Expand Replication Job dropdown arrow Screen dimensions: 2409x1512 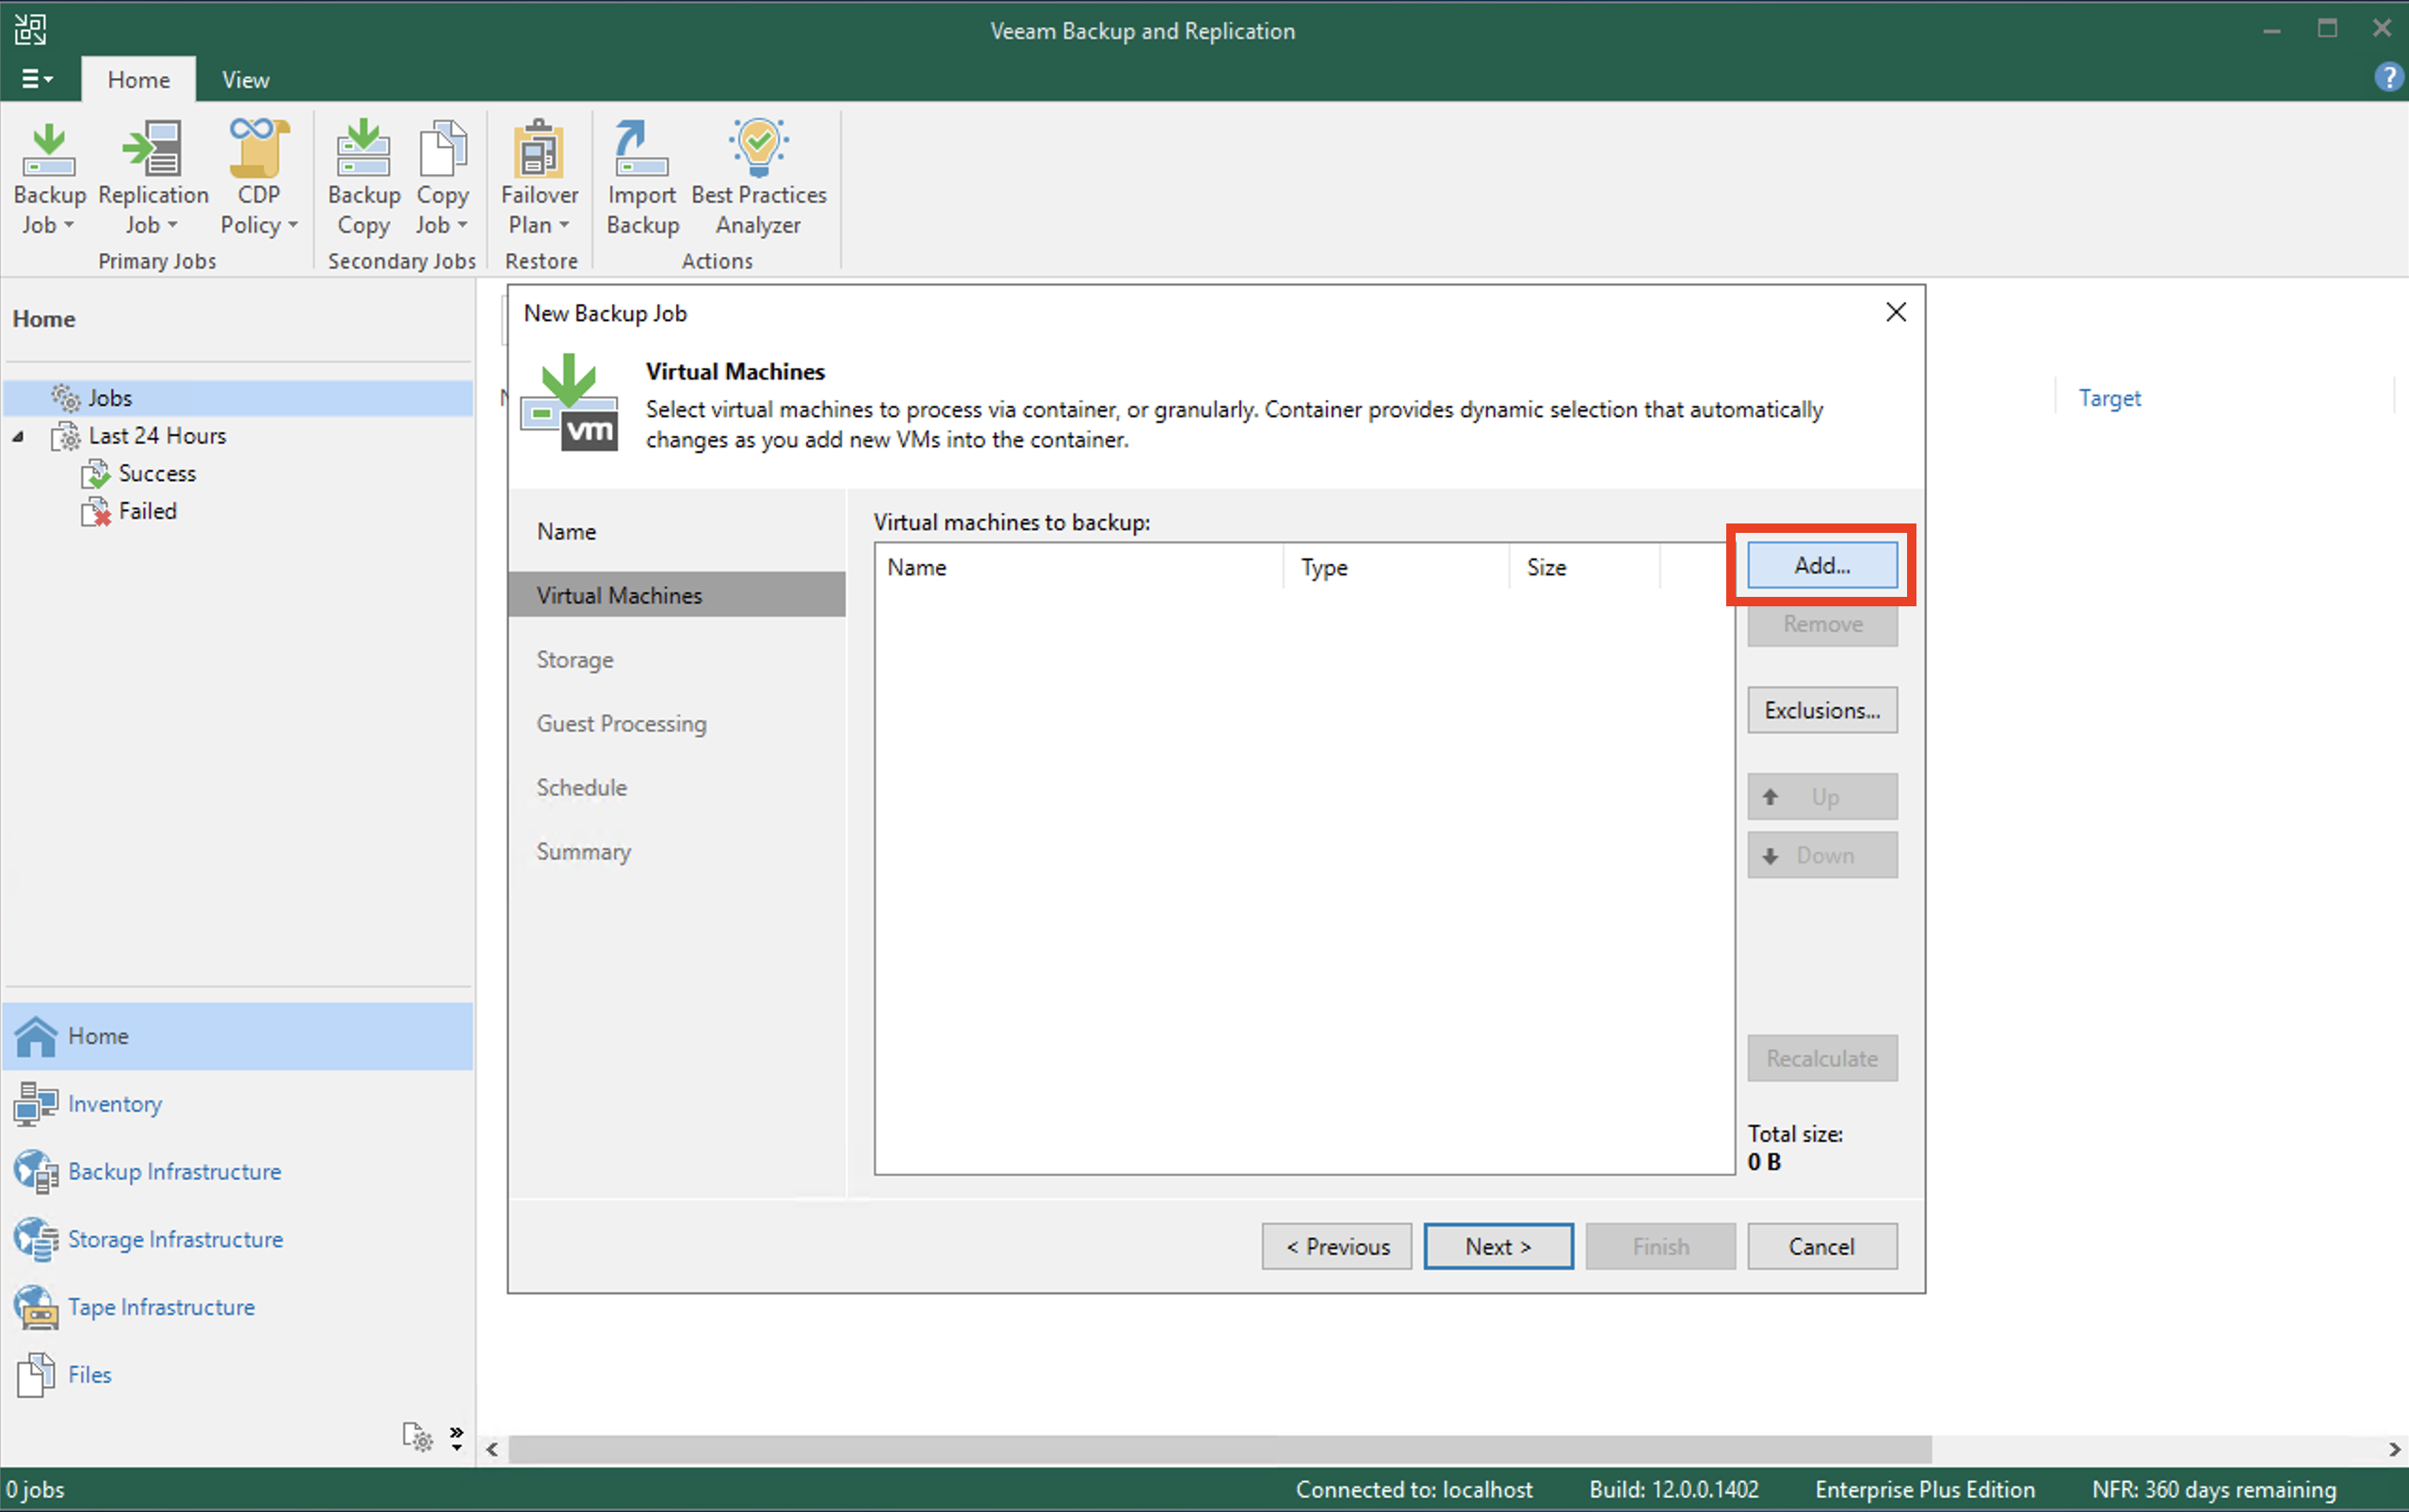coord(172,226)
